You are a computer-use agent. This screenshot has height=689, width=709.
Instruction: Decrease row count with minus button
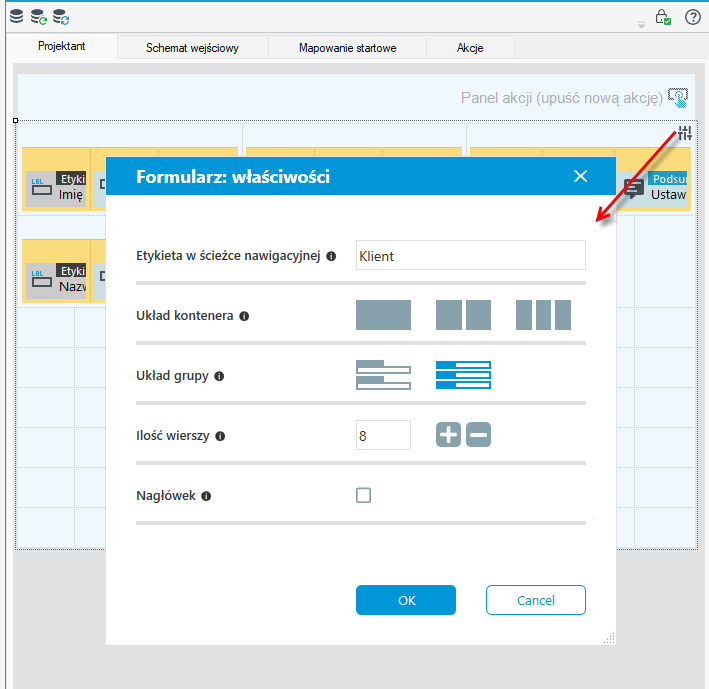[x=478, y=435]
